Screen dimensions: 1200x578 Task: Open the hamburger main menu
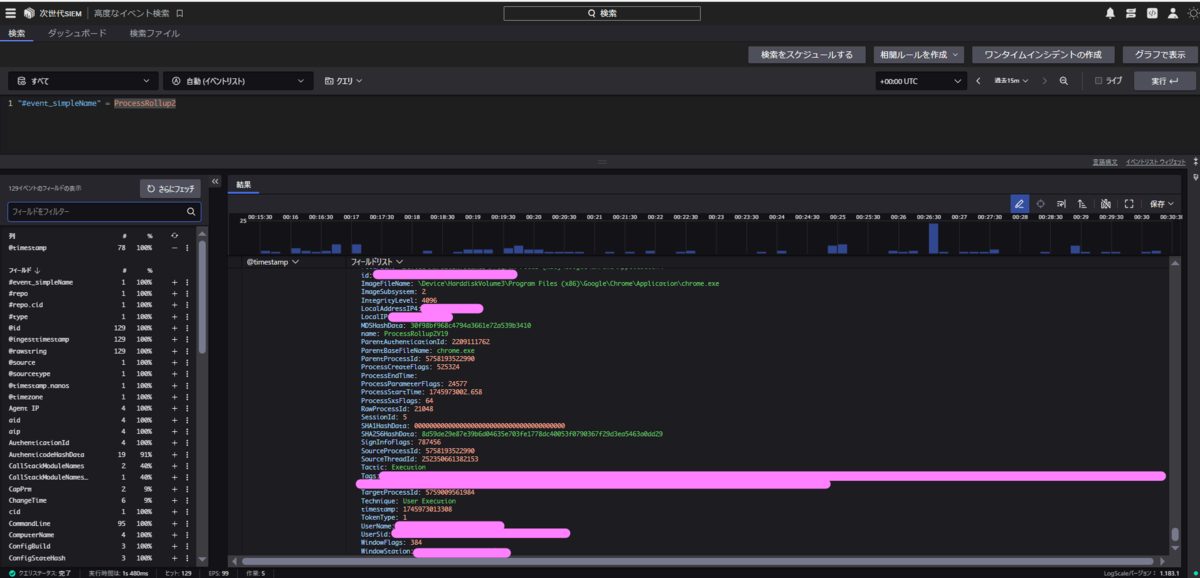(x=11, y=13)
